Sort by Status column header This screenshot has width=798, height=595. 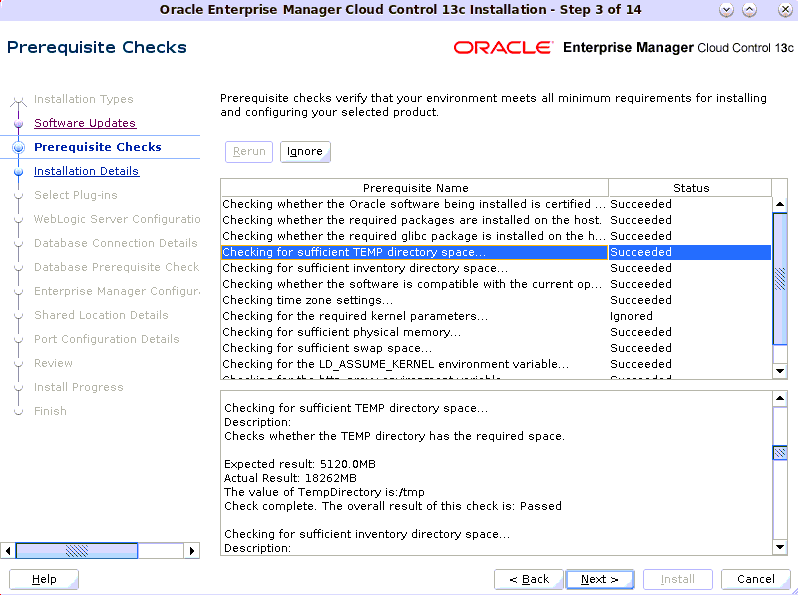coord(690,188)
